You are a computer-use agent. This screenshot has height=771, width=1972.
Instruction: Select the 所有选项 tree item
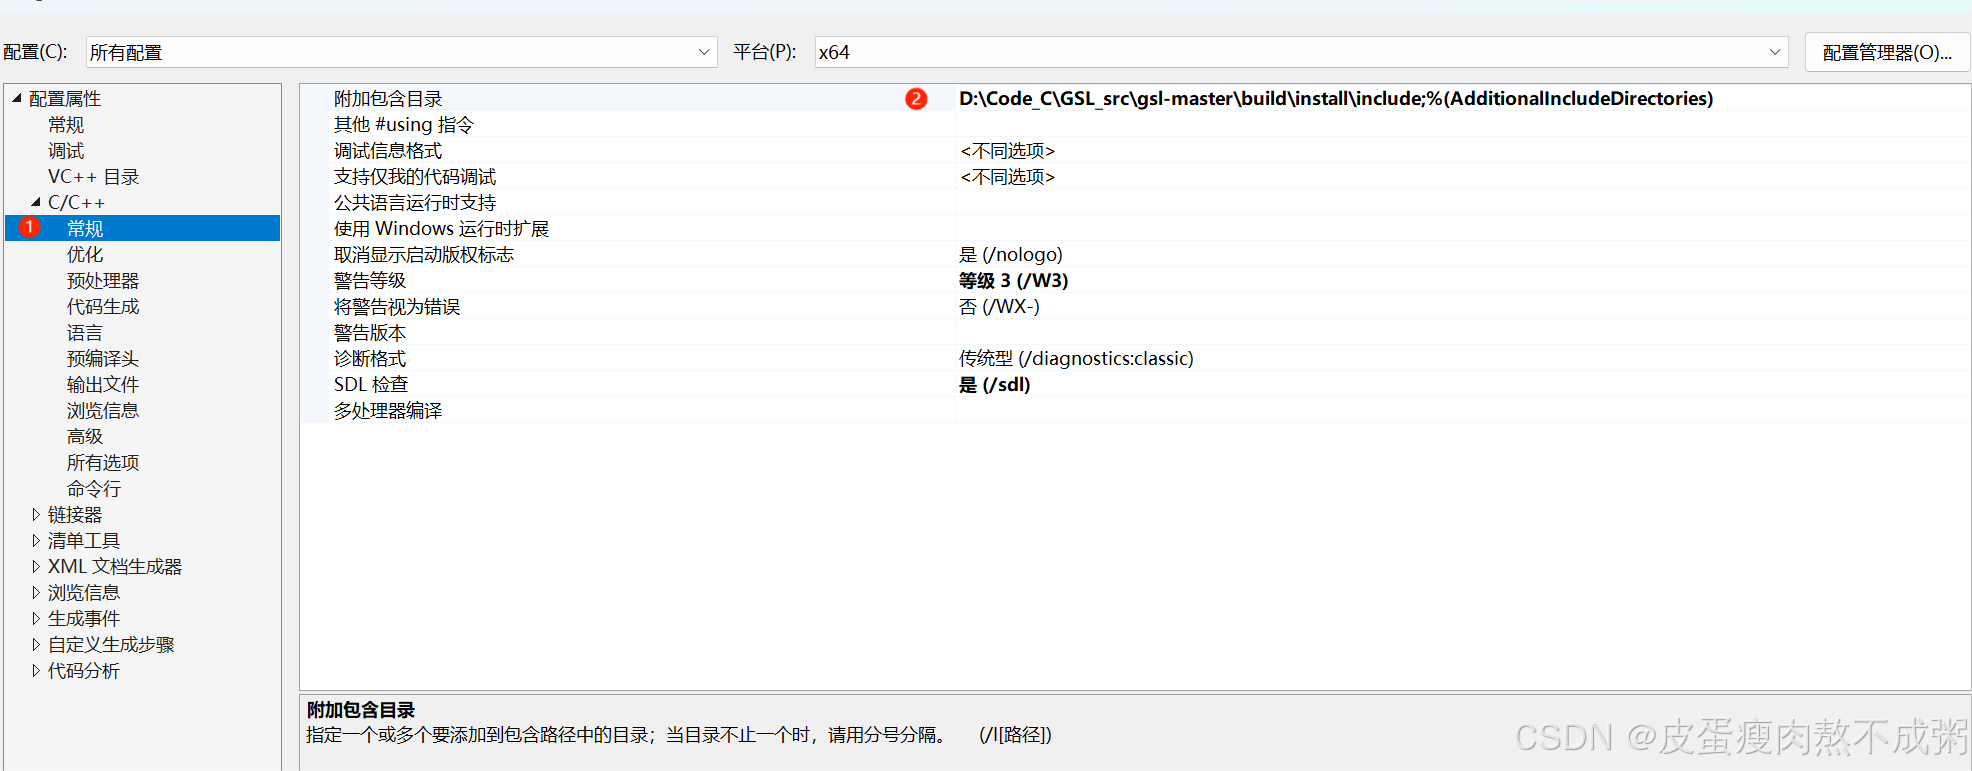[x=103, y=463]
